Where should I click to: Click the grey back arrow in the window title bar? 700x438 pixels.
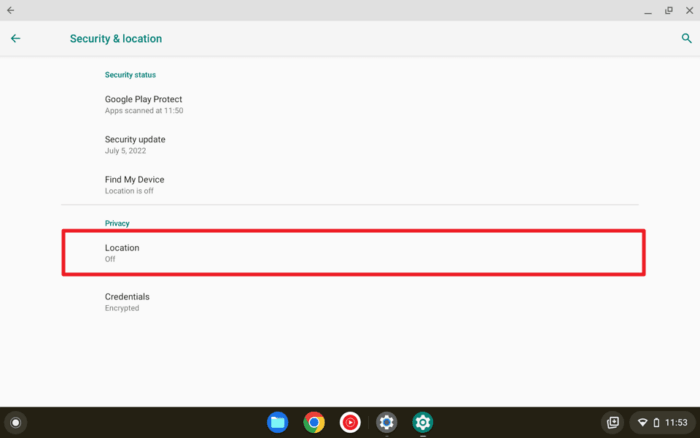10,10
